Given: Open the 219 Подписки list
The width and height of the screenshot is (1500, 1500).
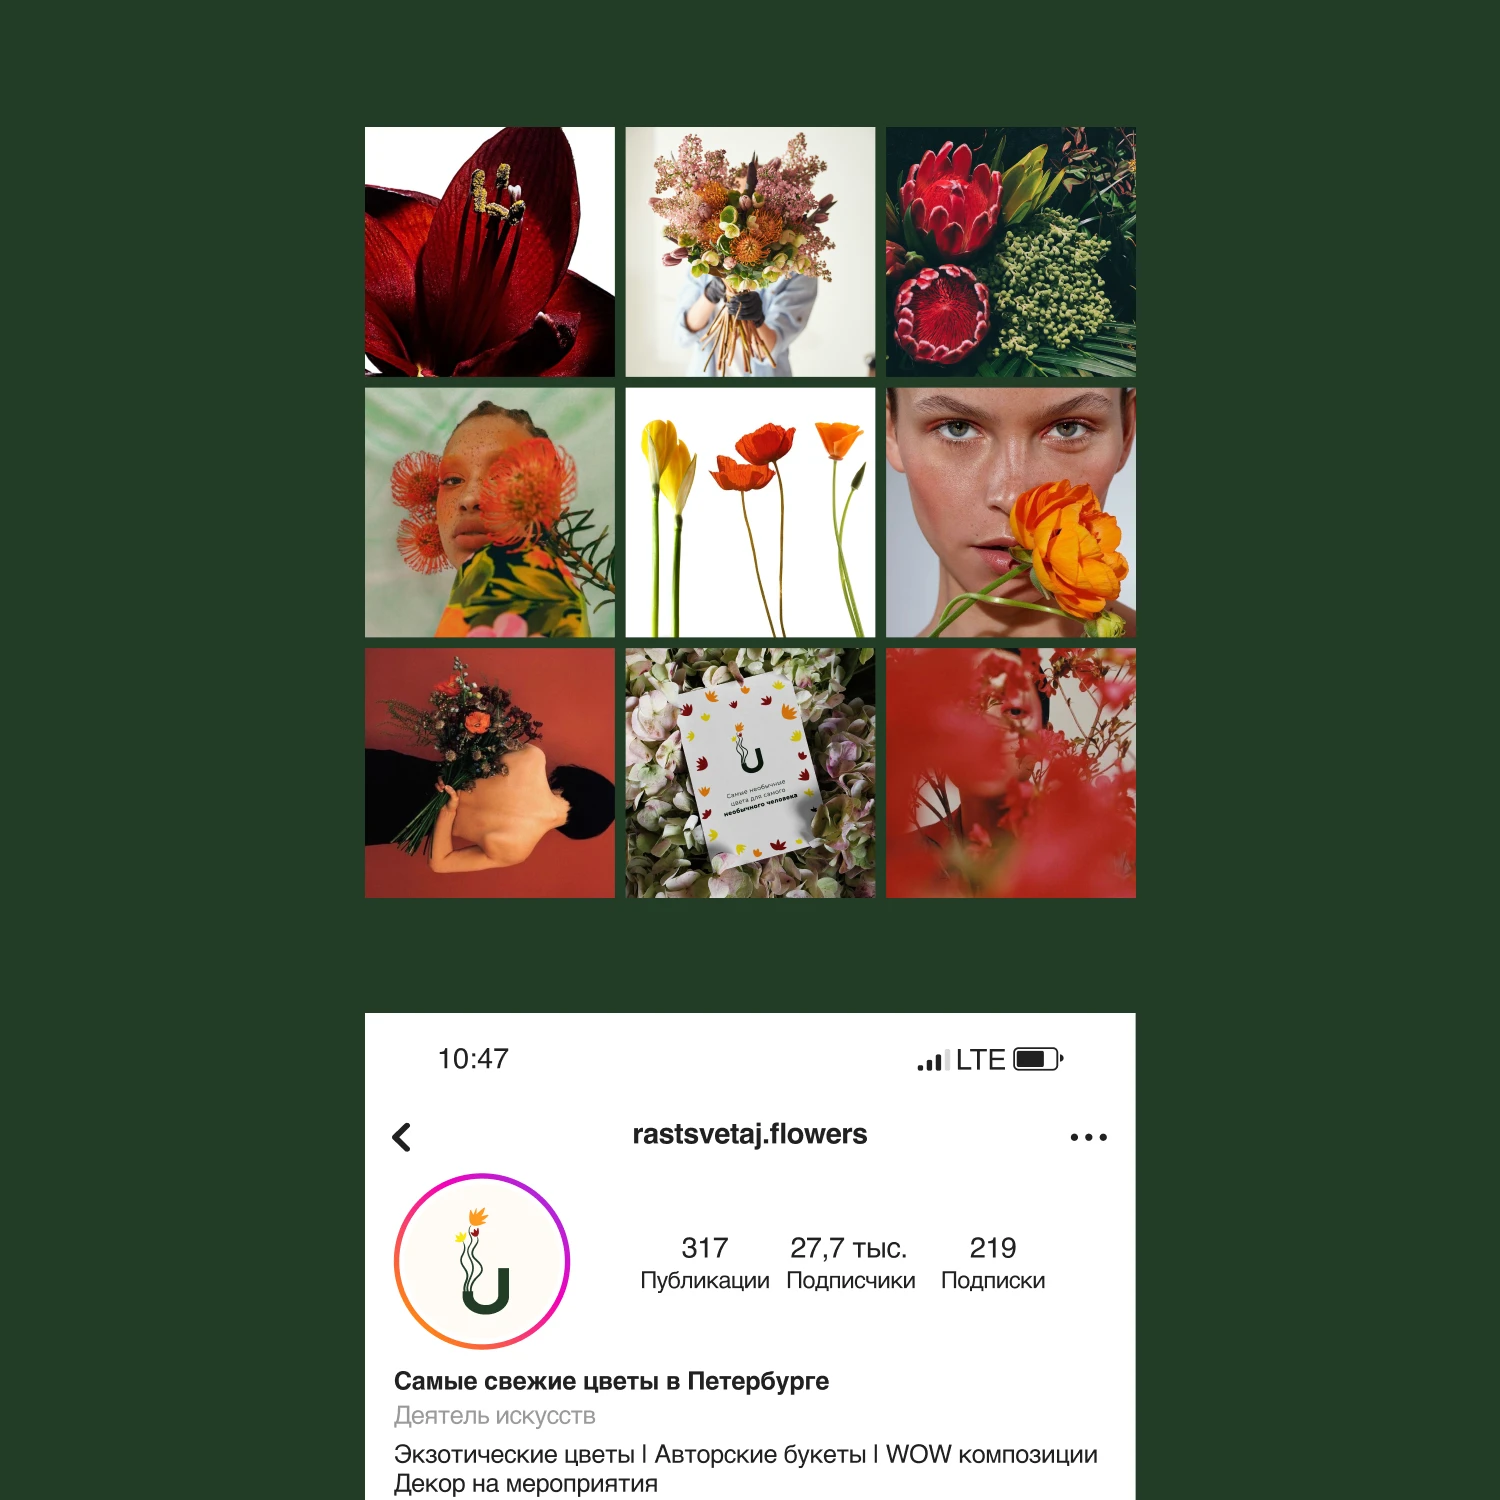Looking at the screenshot, I should 993,1263.
